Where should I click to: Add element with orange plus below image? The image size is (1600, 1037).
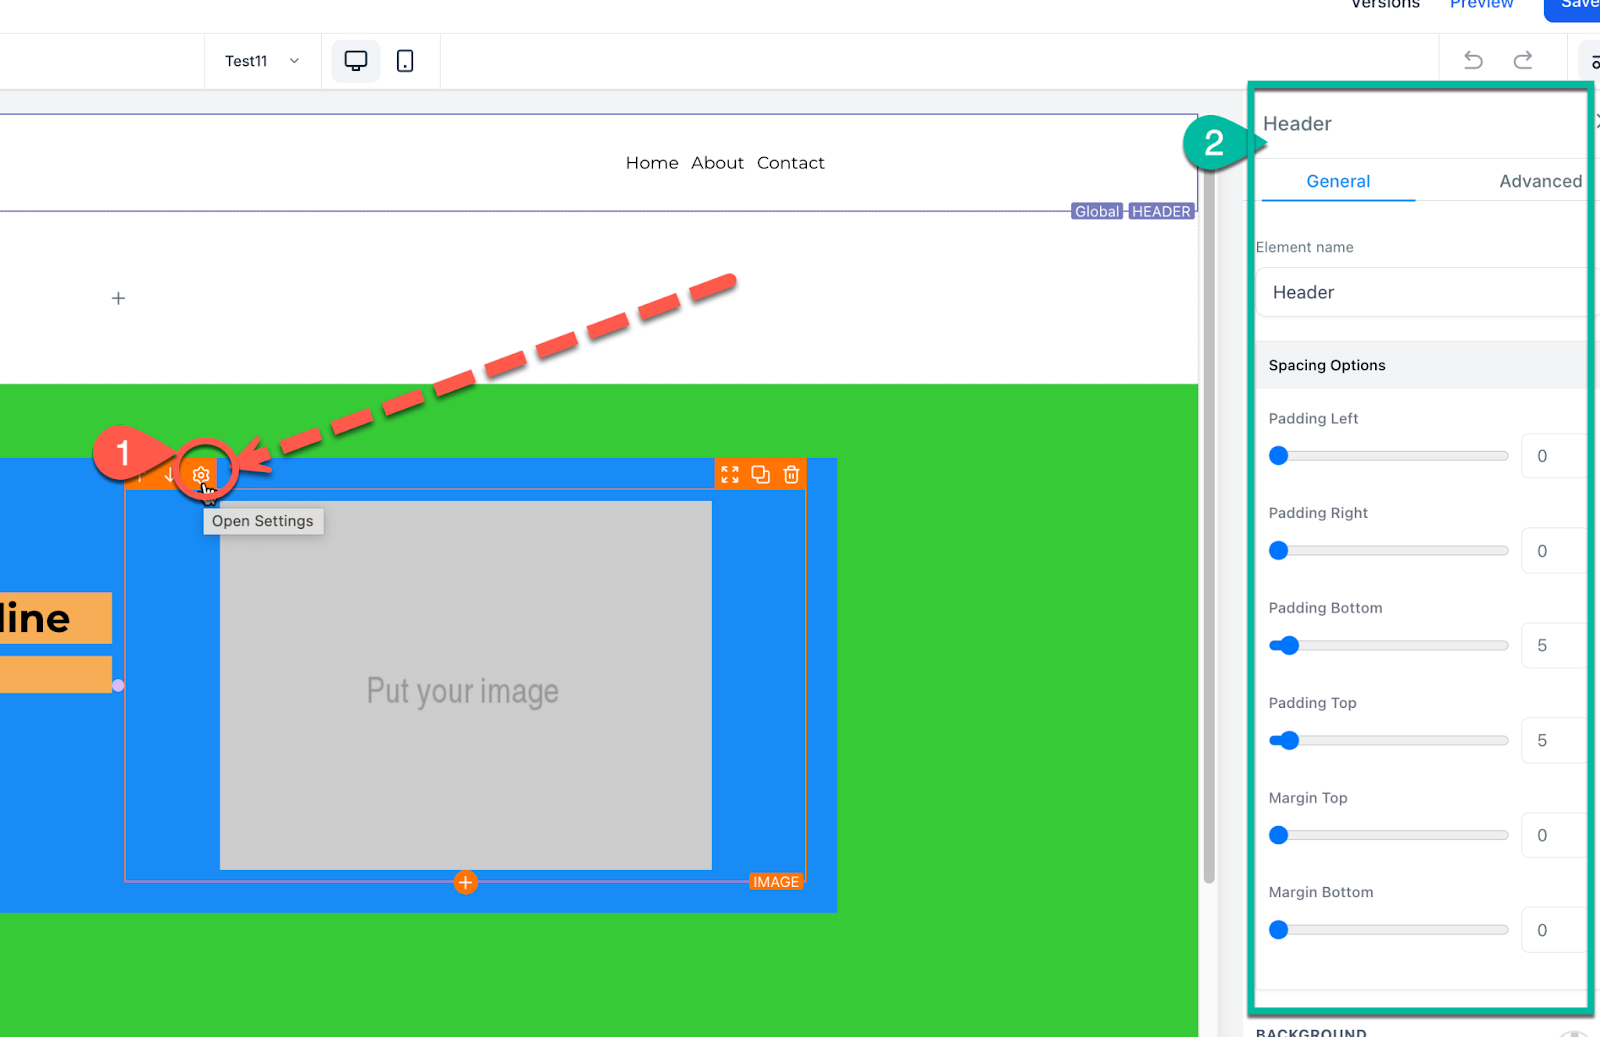[465, 882]
